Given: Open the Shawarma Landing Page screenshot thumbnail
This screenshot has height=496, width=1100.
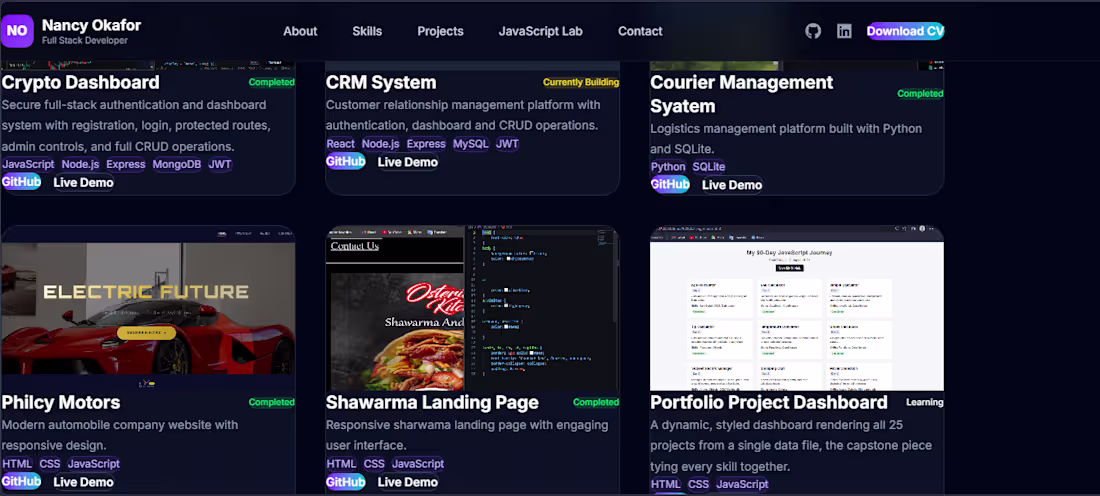Looking at the screenshot, I should pos(472,308).
